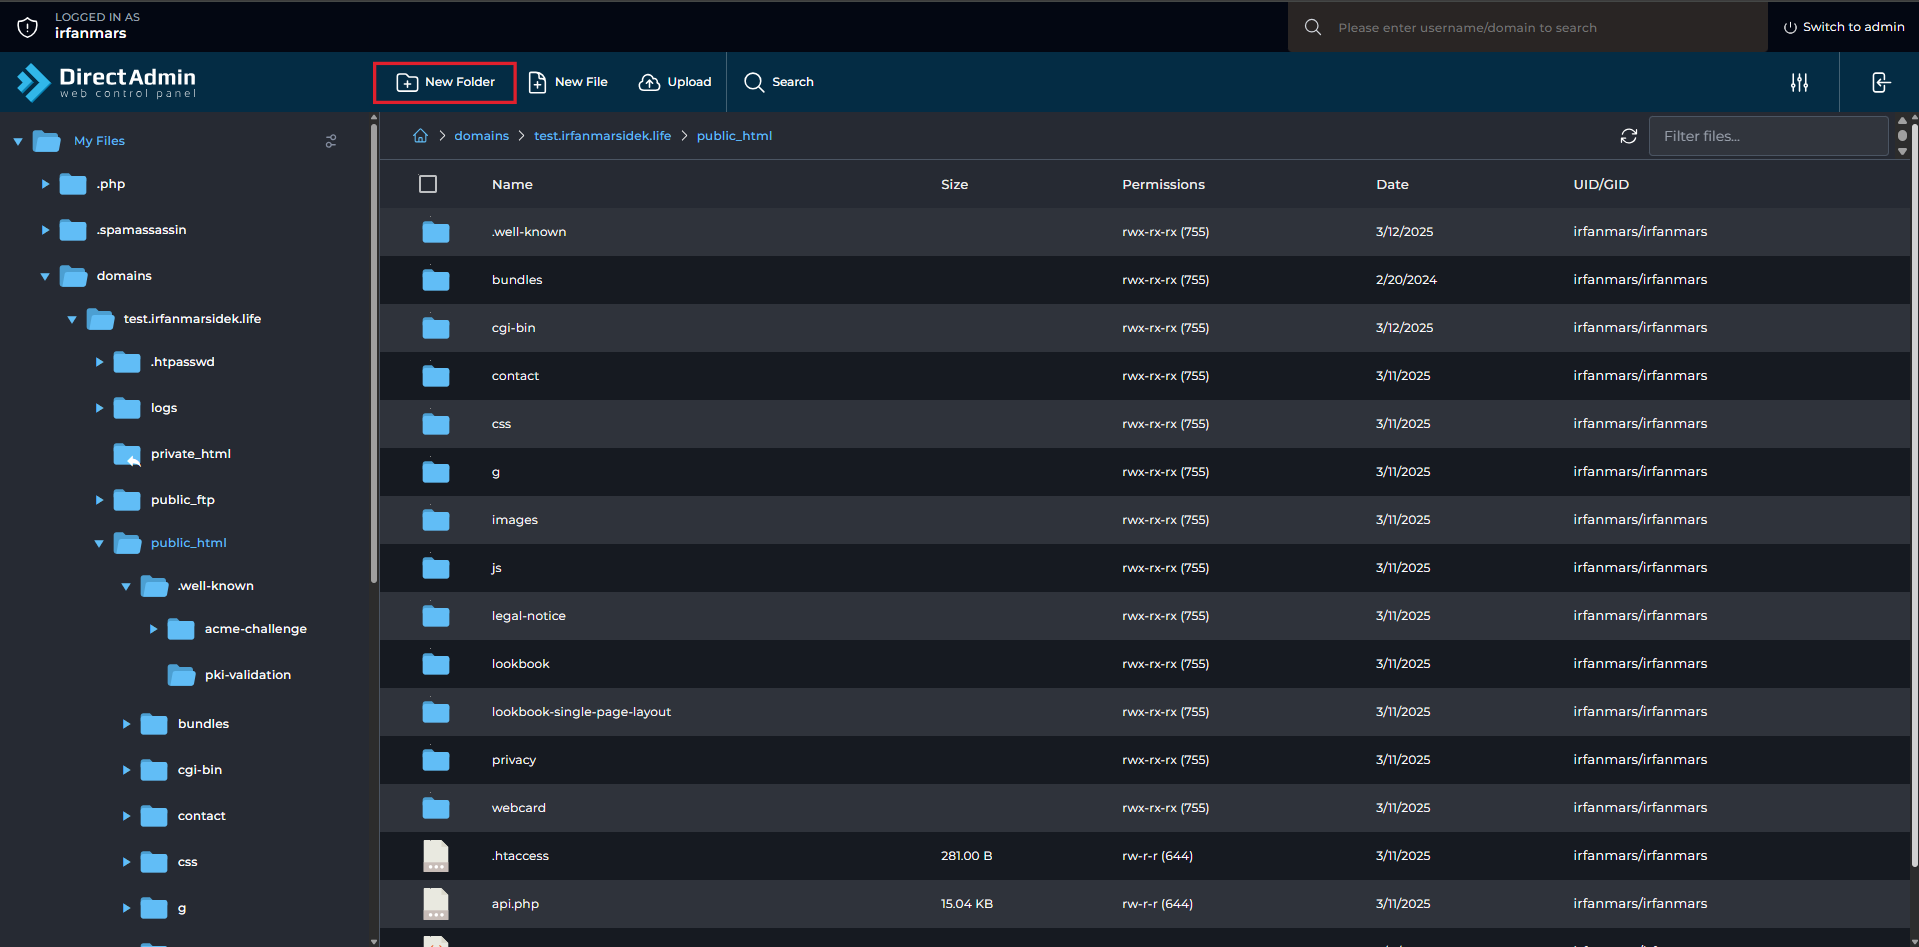Open the settings sliders icon
Image resolution: width=1919 pixels, height=947 pixels.
click(x=1799, y=83)
